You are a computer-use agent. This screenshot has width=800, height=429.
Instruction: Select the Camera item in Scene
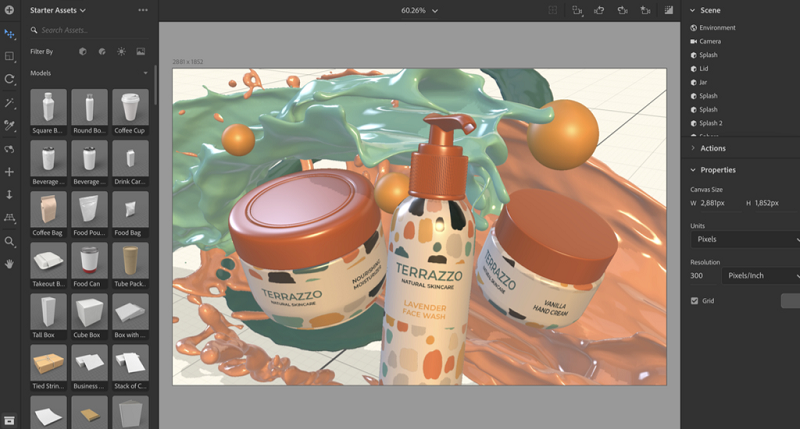click(x=710, y=41)
